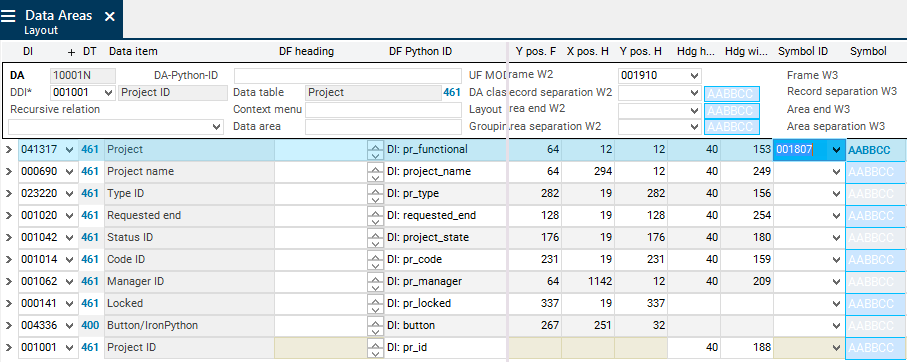Click the Symbol ID column header
907x362 pixels.
[x=803, y=51]
